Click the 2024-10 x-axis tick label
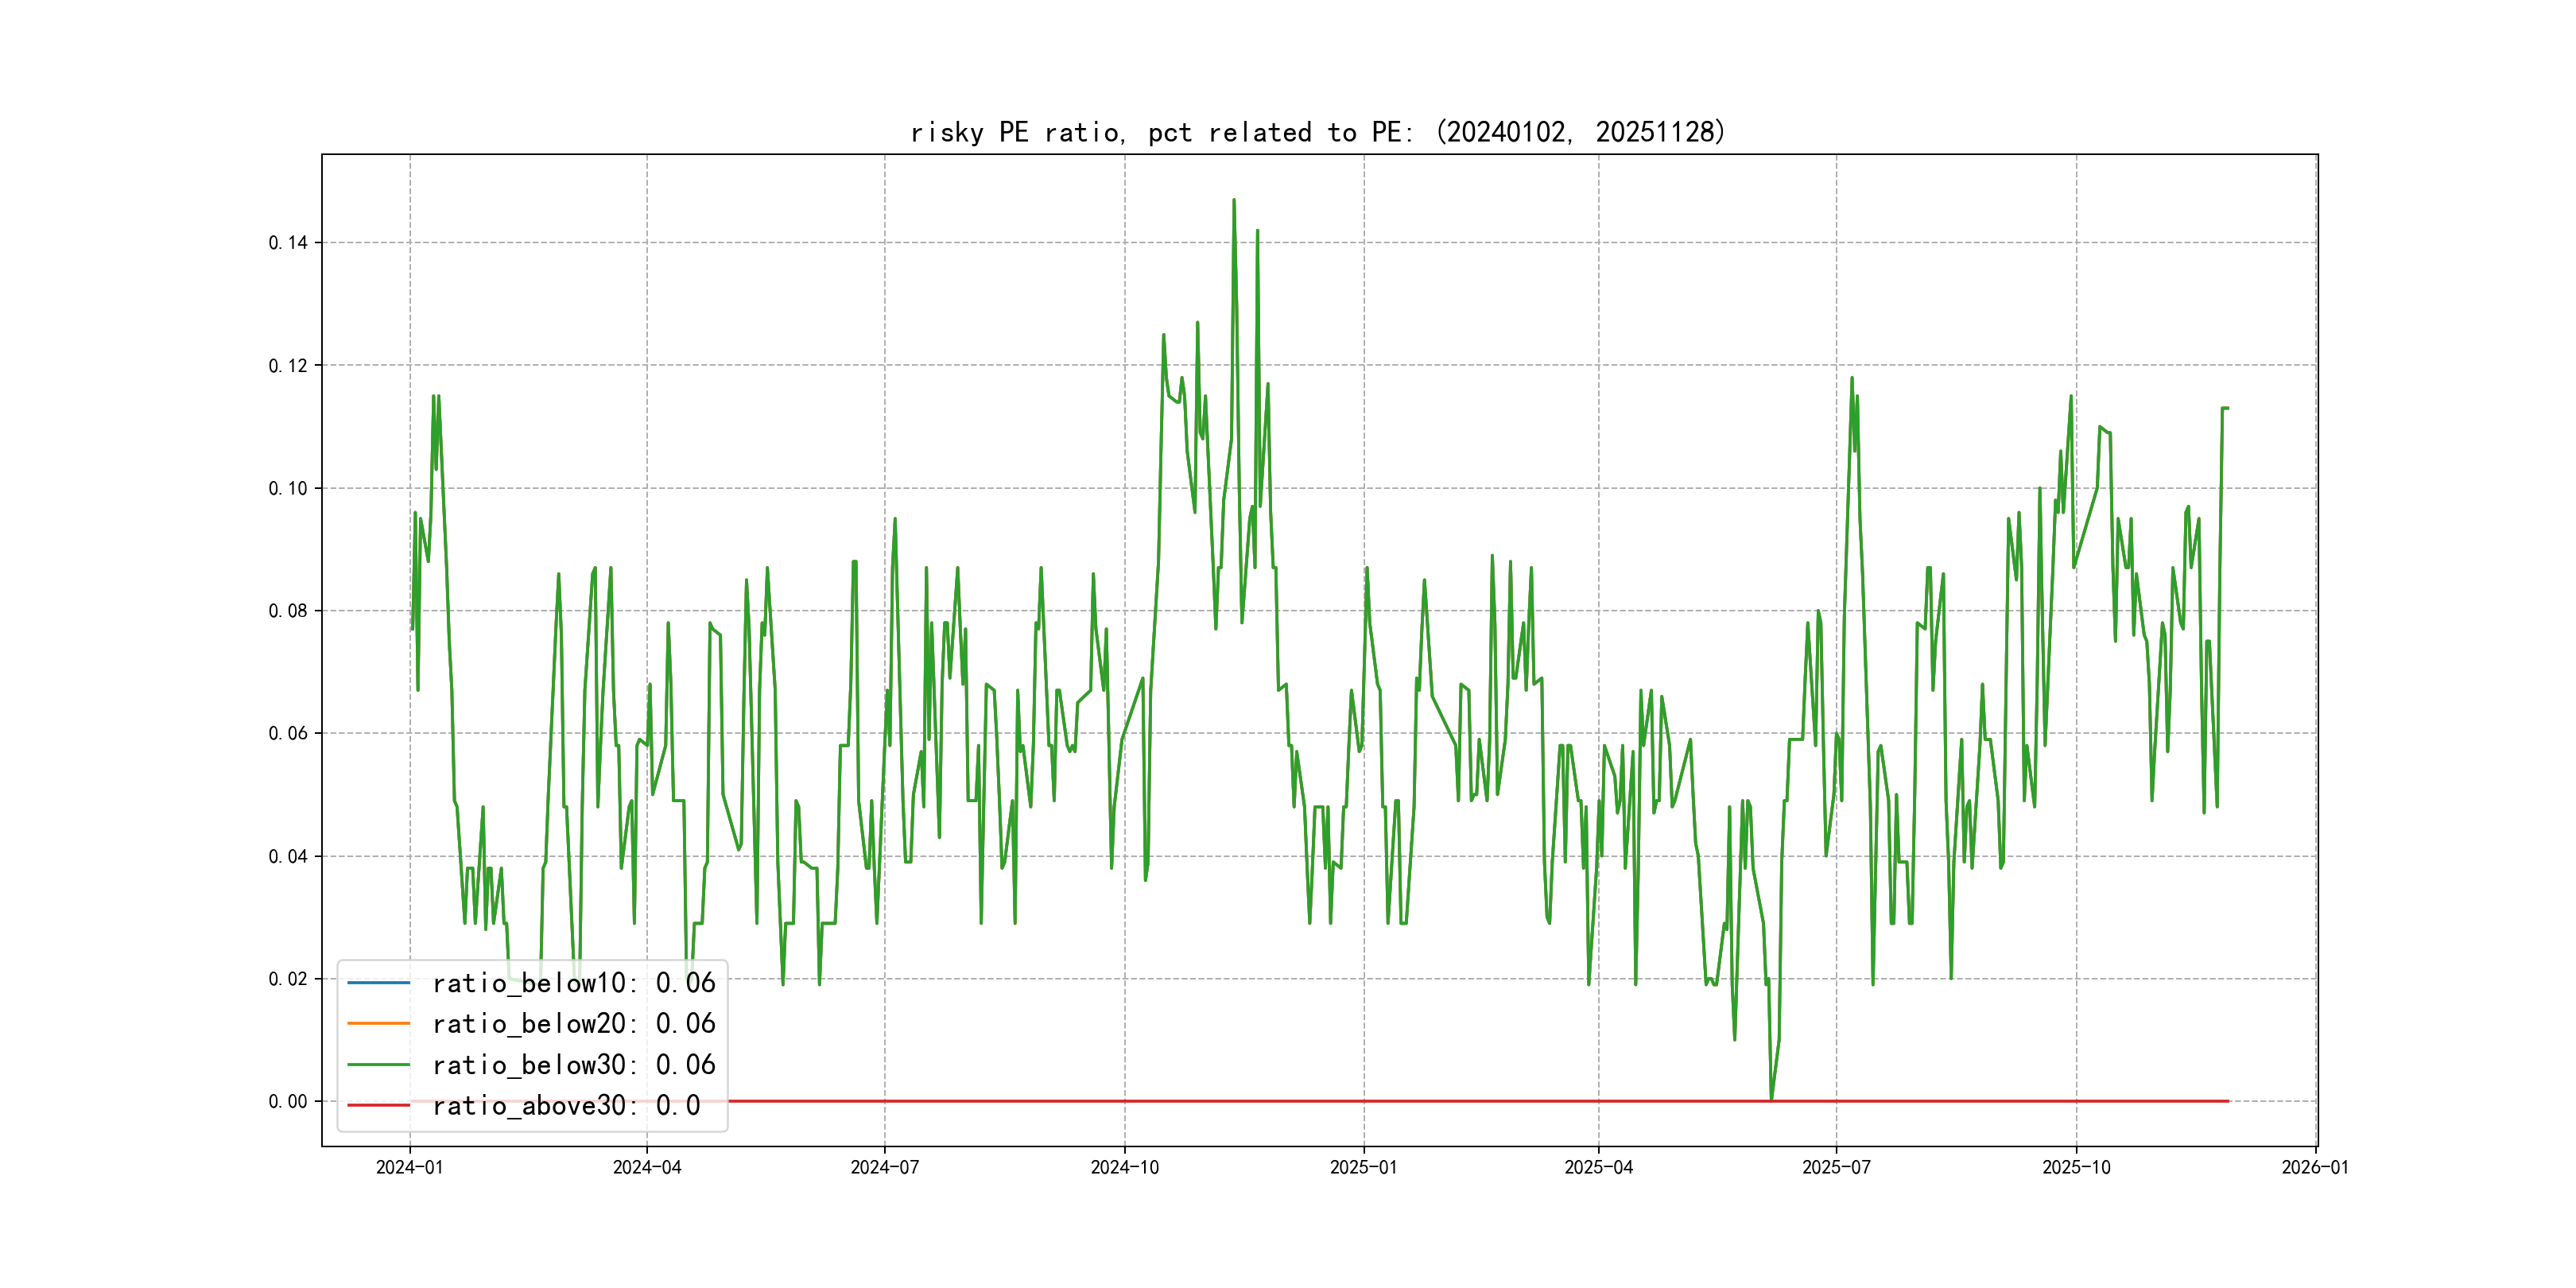Viewport: 2576px width, 1288px height. pyautogui.click(x=1124, y=1167)
